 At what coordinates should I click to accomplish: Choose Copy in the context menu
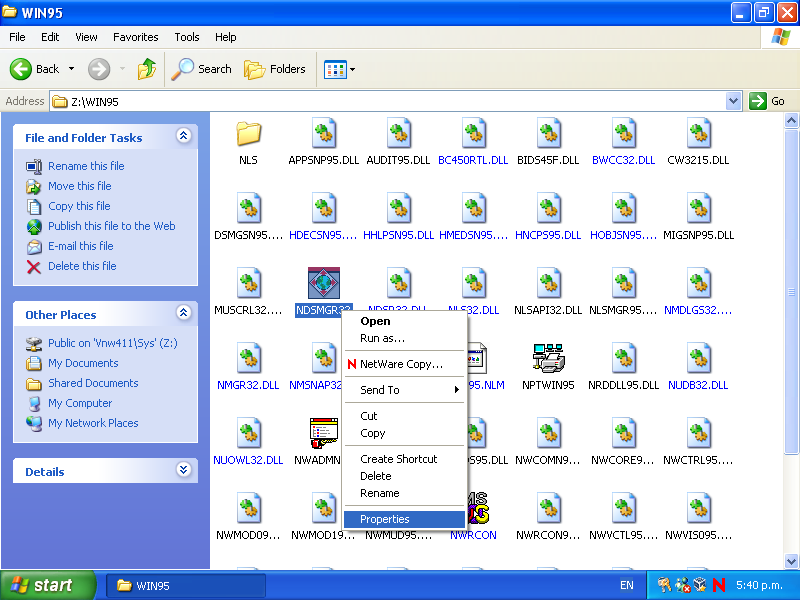point(404,433)
